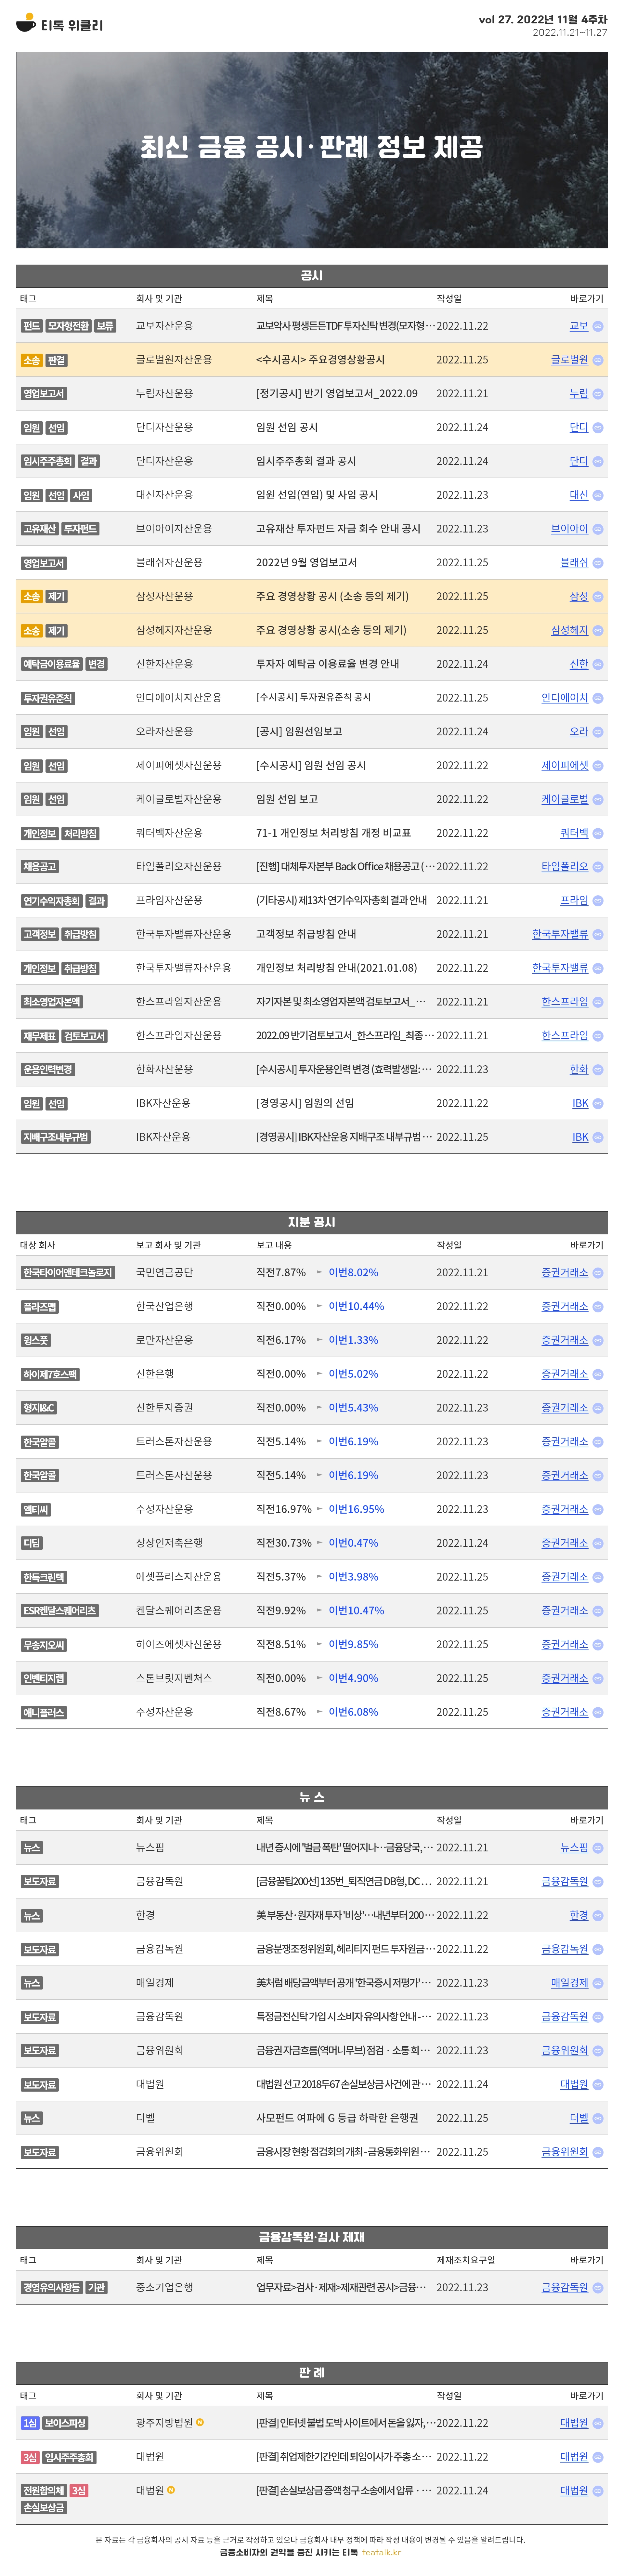Click link icon beside 더벨 link
Image resolution: width=624 pixels, height=2576 pixels.
tap(598, 2118)
